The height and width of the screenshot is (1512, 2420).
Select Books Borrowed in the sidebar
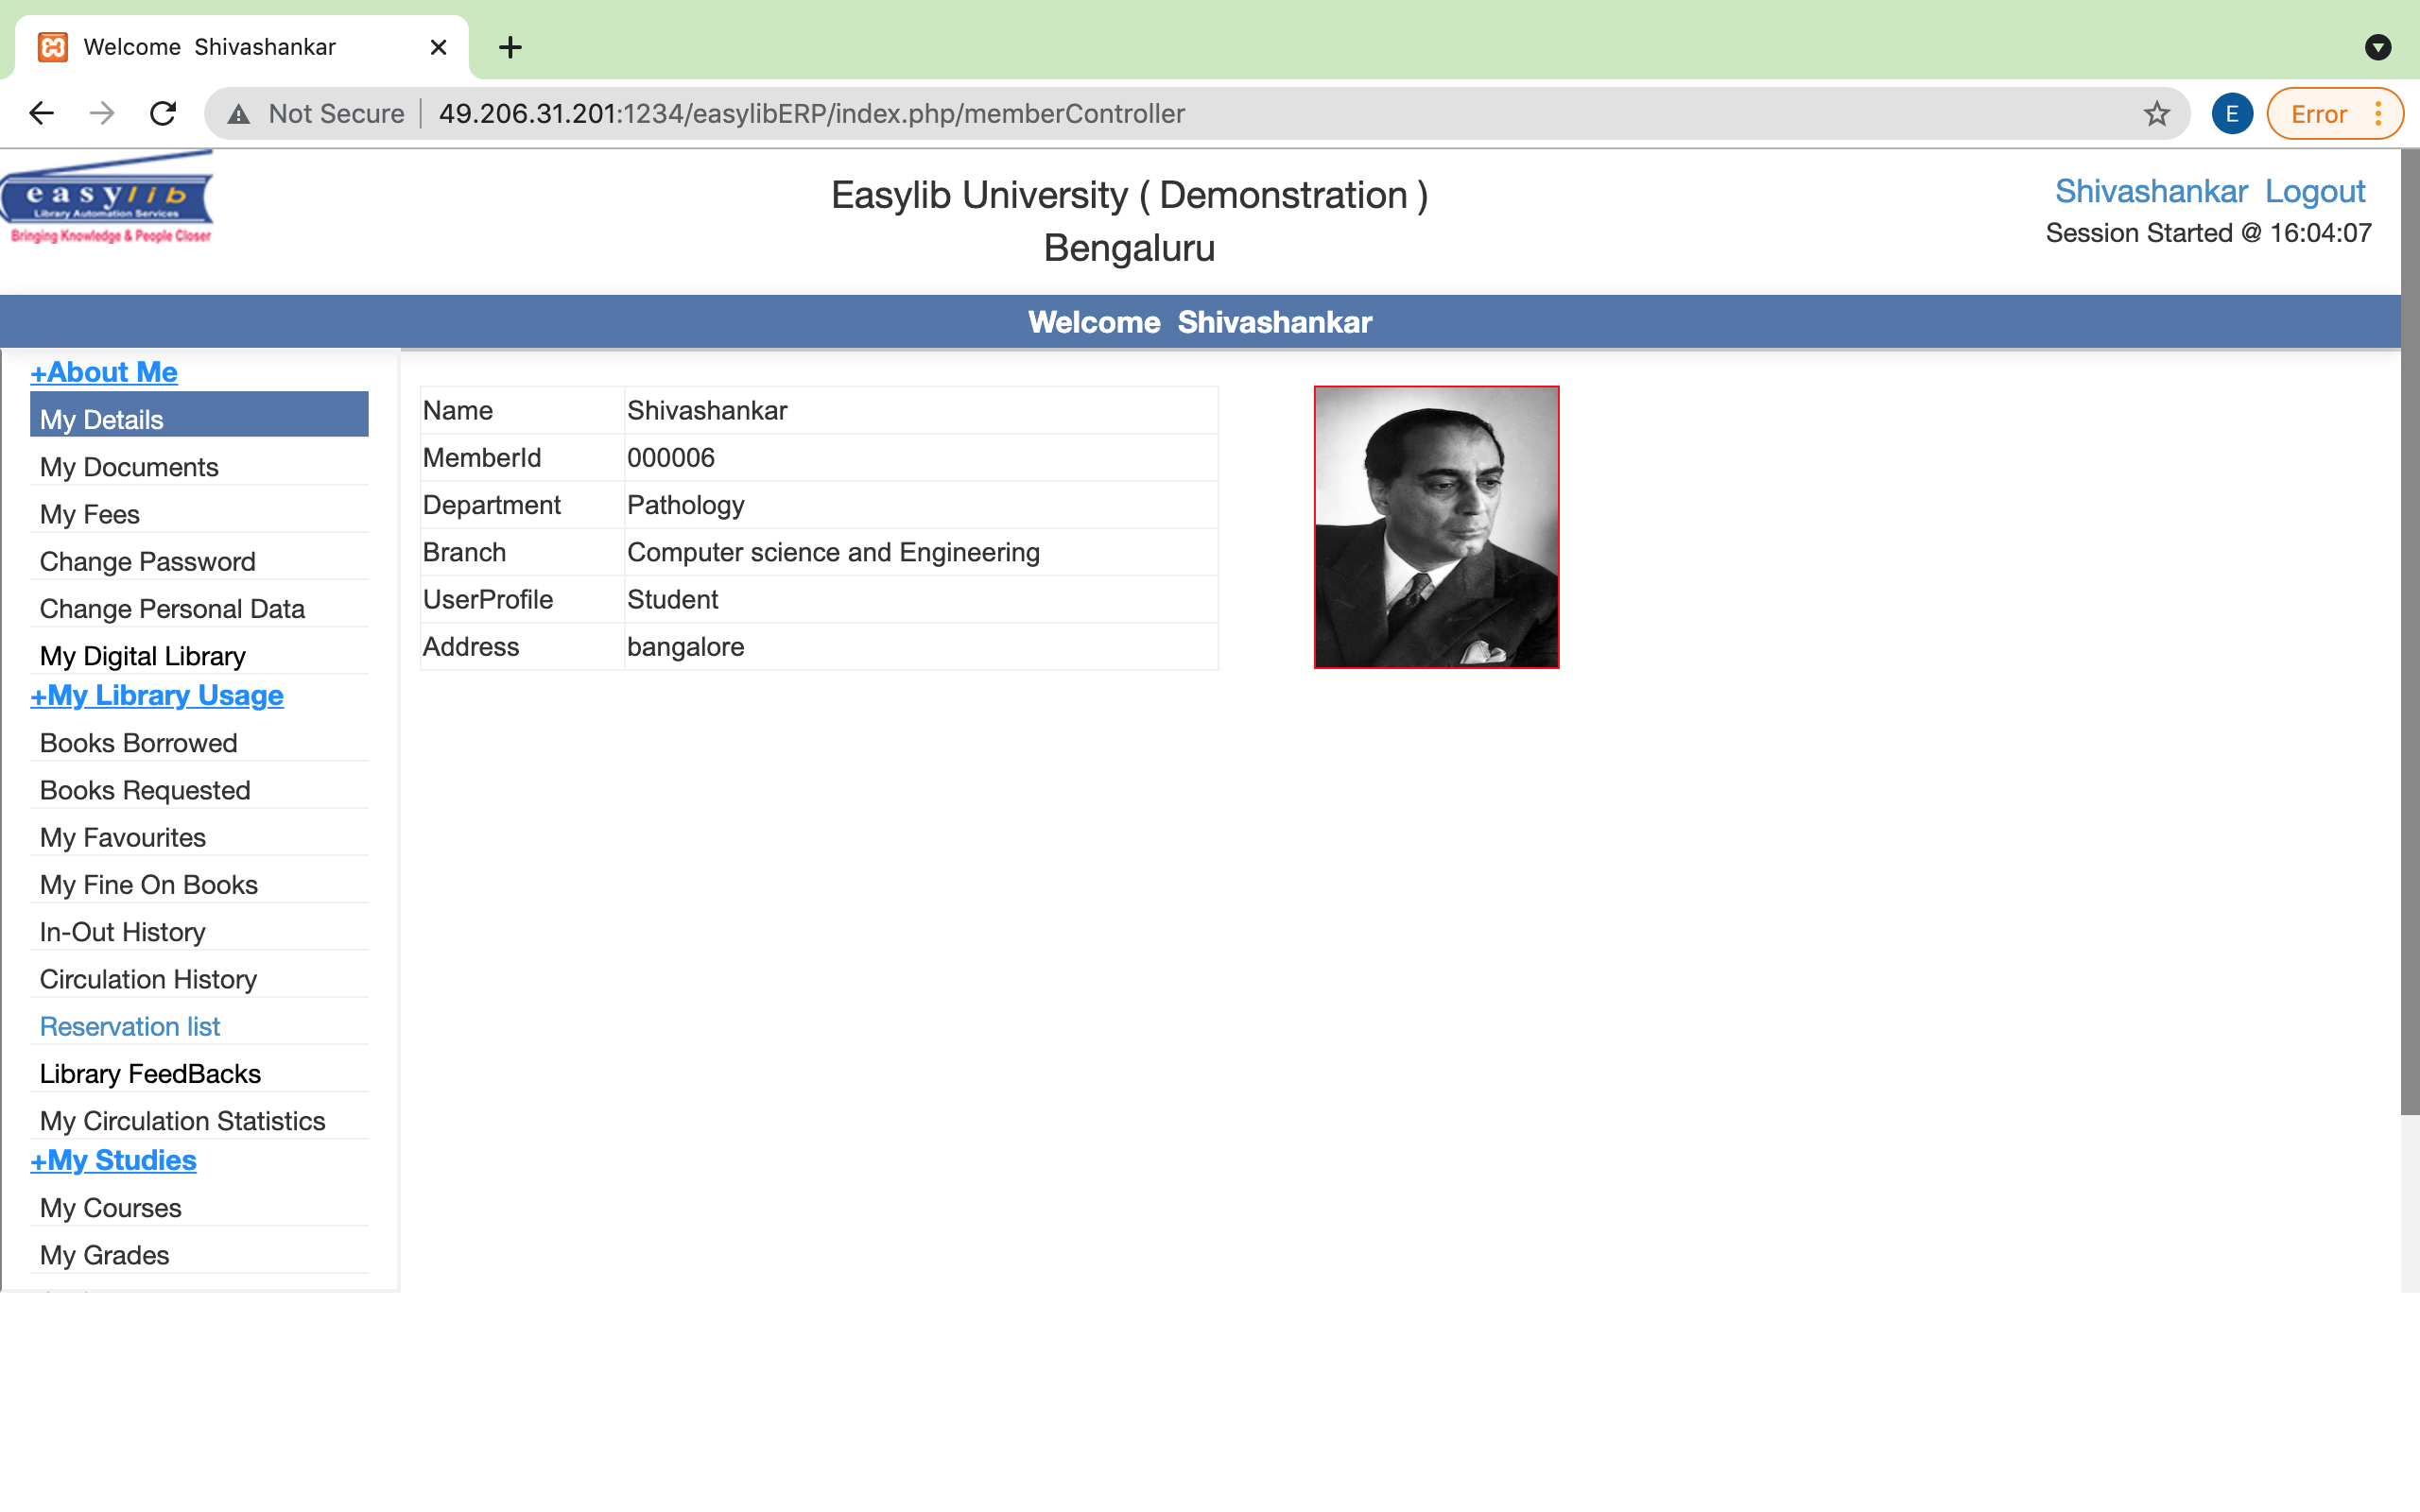click(138, 742)
